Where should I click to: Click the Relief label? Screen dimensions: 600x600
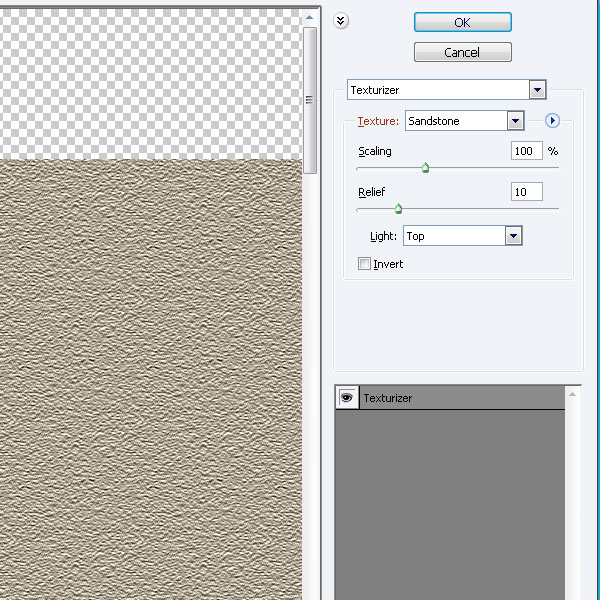click(371, 192)
